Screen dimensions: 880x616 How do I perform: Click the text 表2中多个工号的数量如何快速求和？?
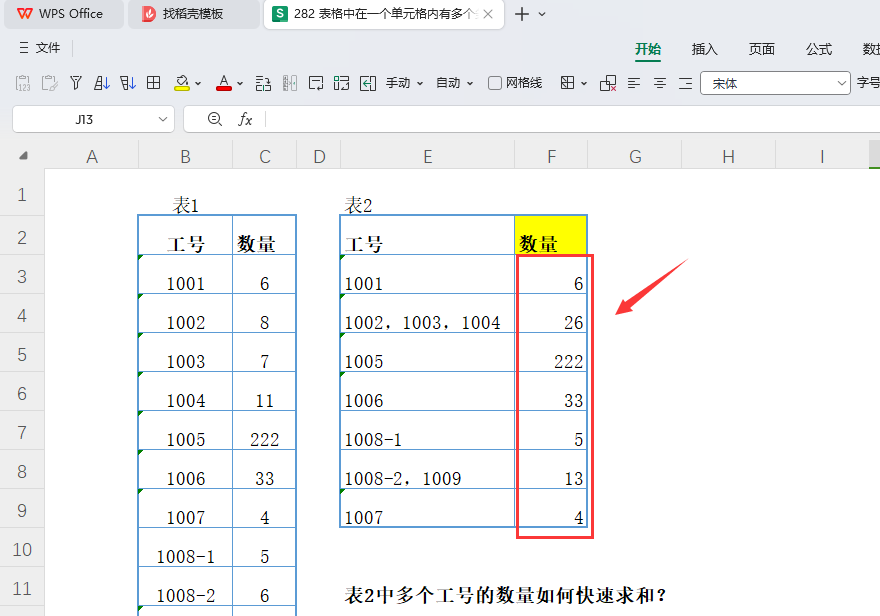[x=505, y=595]
